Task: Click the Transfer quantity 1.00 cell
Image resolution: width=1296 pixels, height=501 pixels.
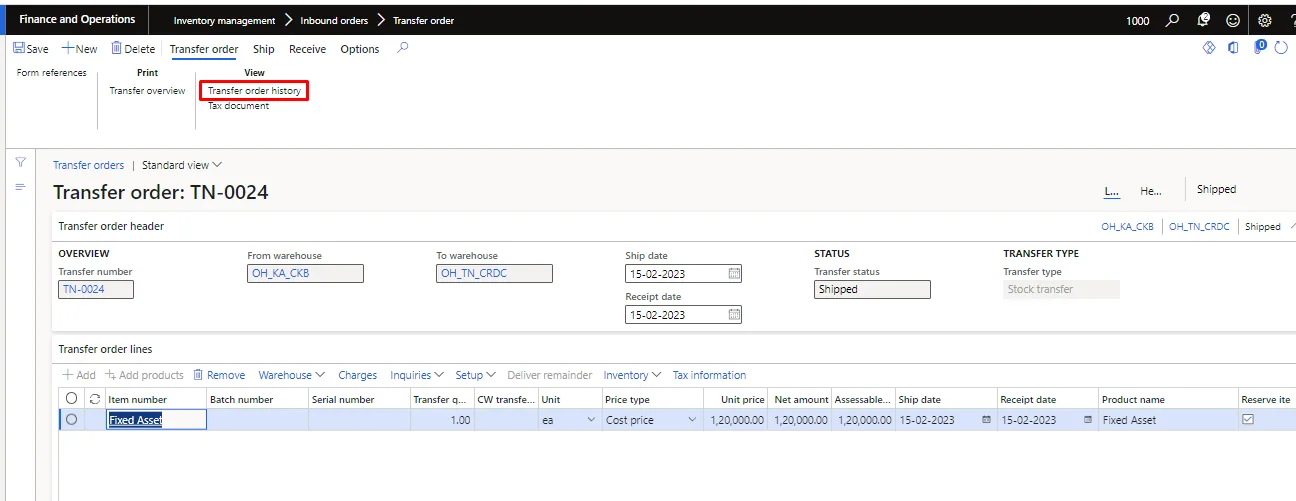Action: point(442,420)
